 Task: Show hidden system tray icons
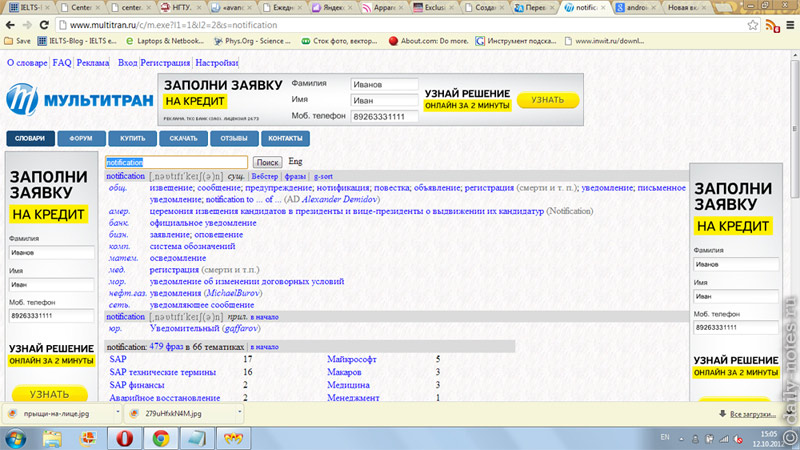click(682, 438)
